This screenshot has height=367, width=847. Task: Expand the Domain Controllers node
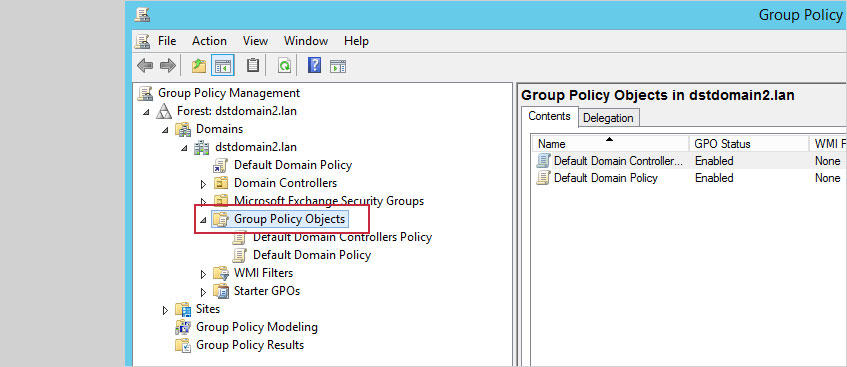coord(204,184)
